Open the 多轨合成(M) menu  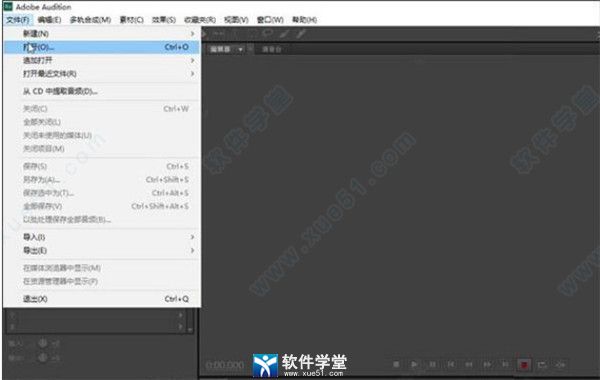pyautogui.click(x=90, y=20)
